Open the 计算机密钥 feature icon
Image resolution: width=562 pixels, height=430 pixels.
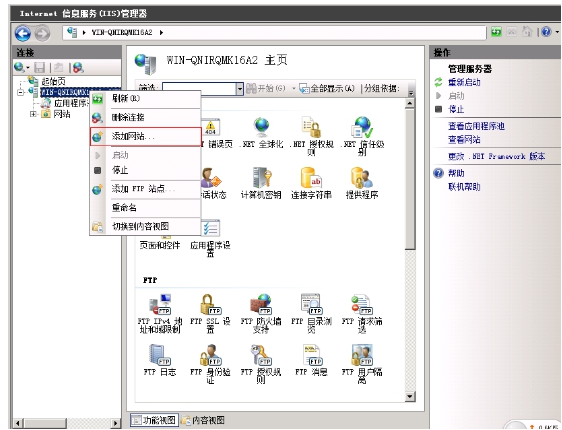[261, 183]
